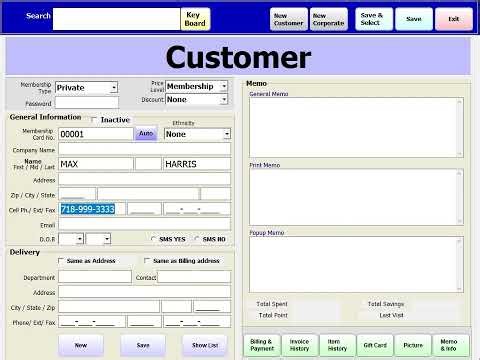The height and width of the screenshot is (360, 480).
Task: Click the Membership Card No. field
Action: coord(96,134)
